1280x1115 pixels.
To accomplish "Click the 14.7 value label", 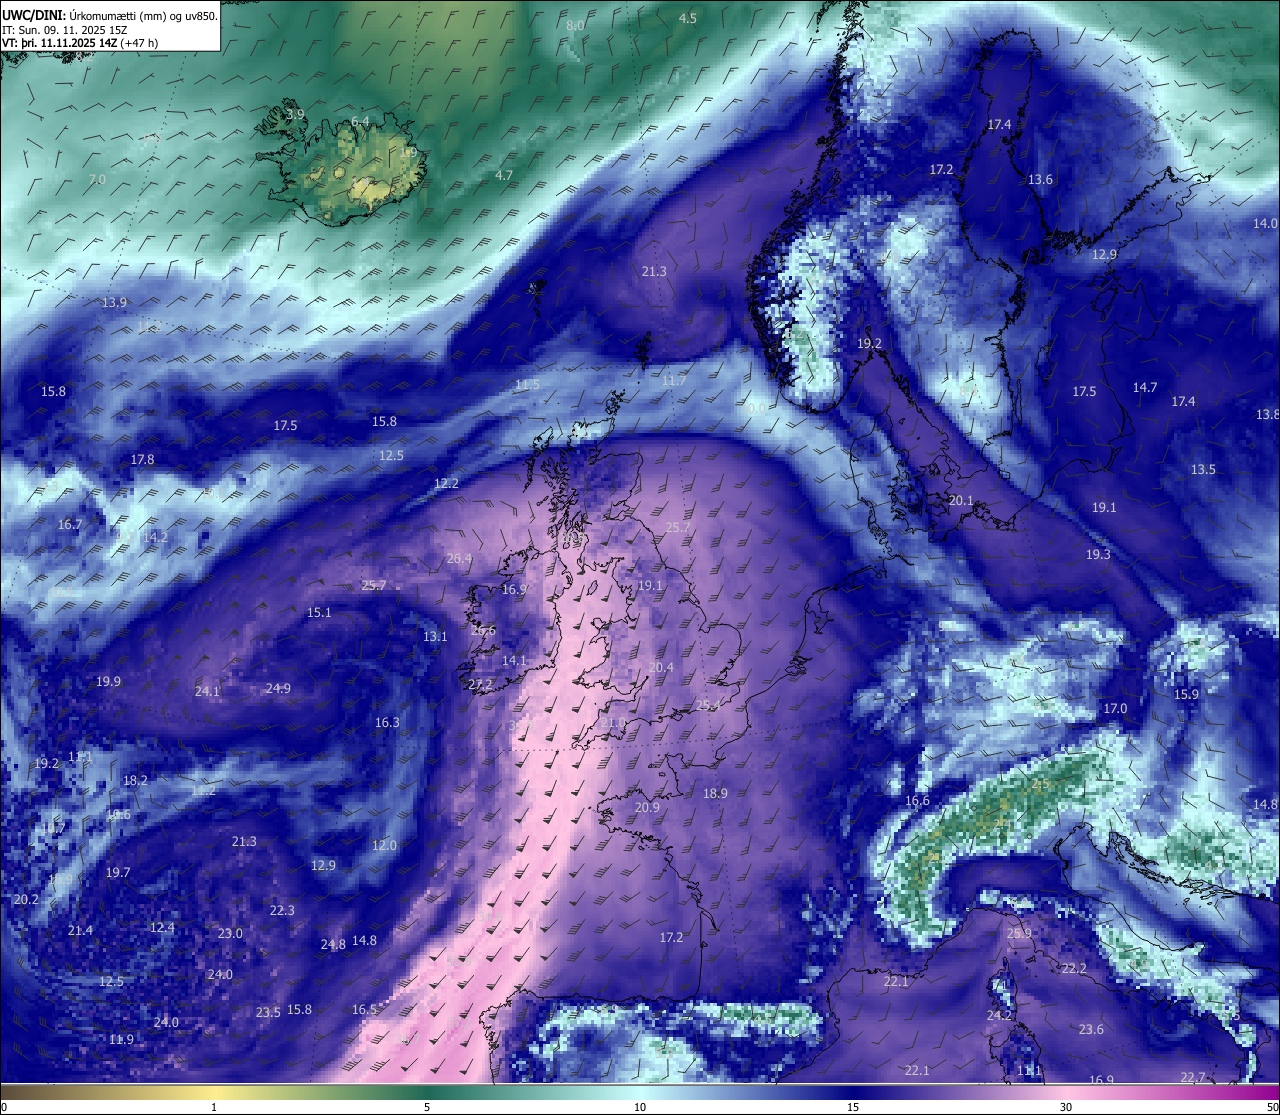I will point(1145,387).
